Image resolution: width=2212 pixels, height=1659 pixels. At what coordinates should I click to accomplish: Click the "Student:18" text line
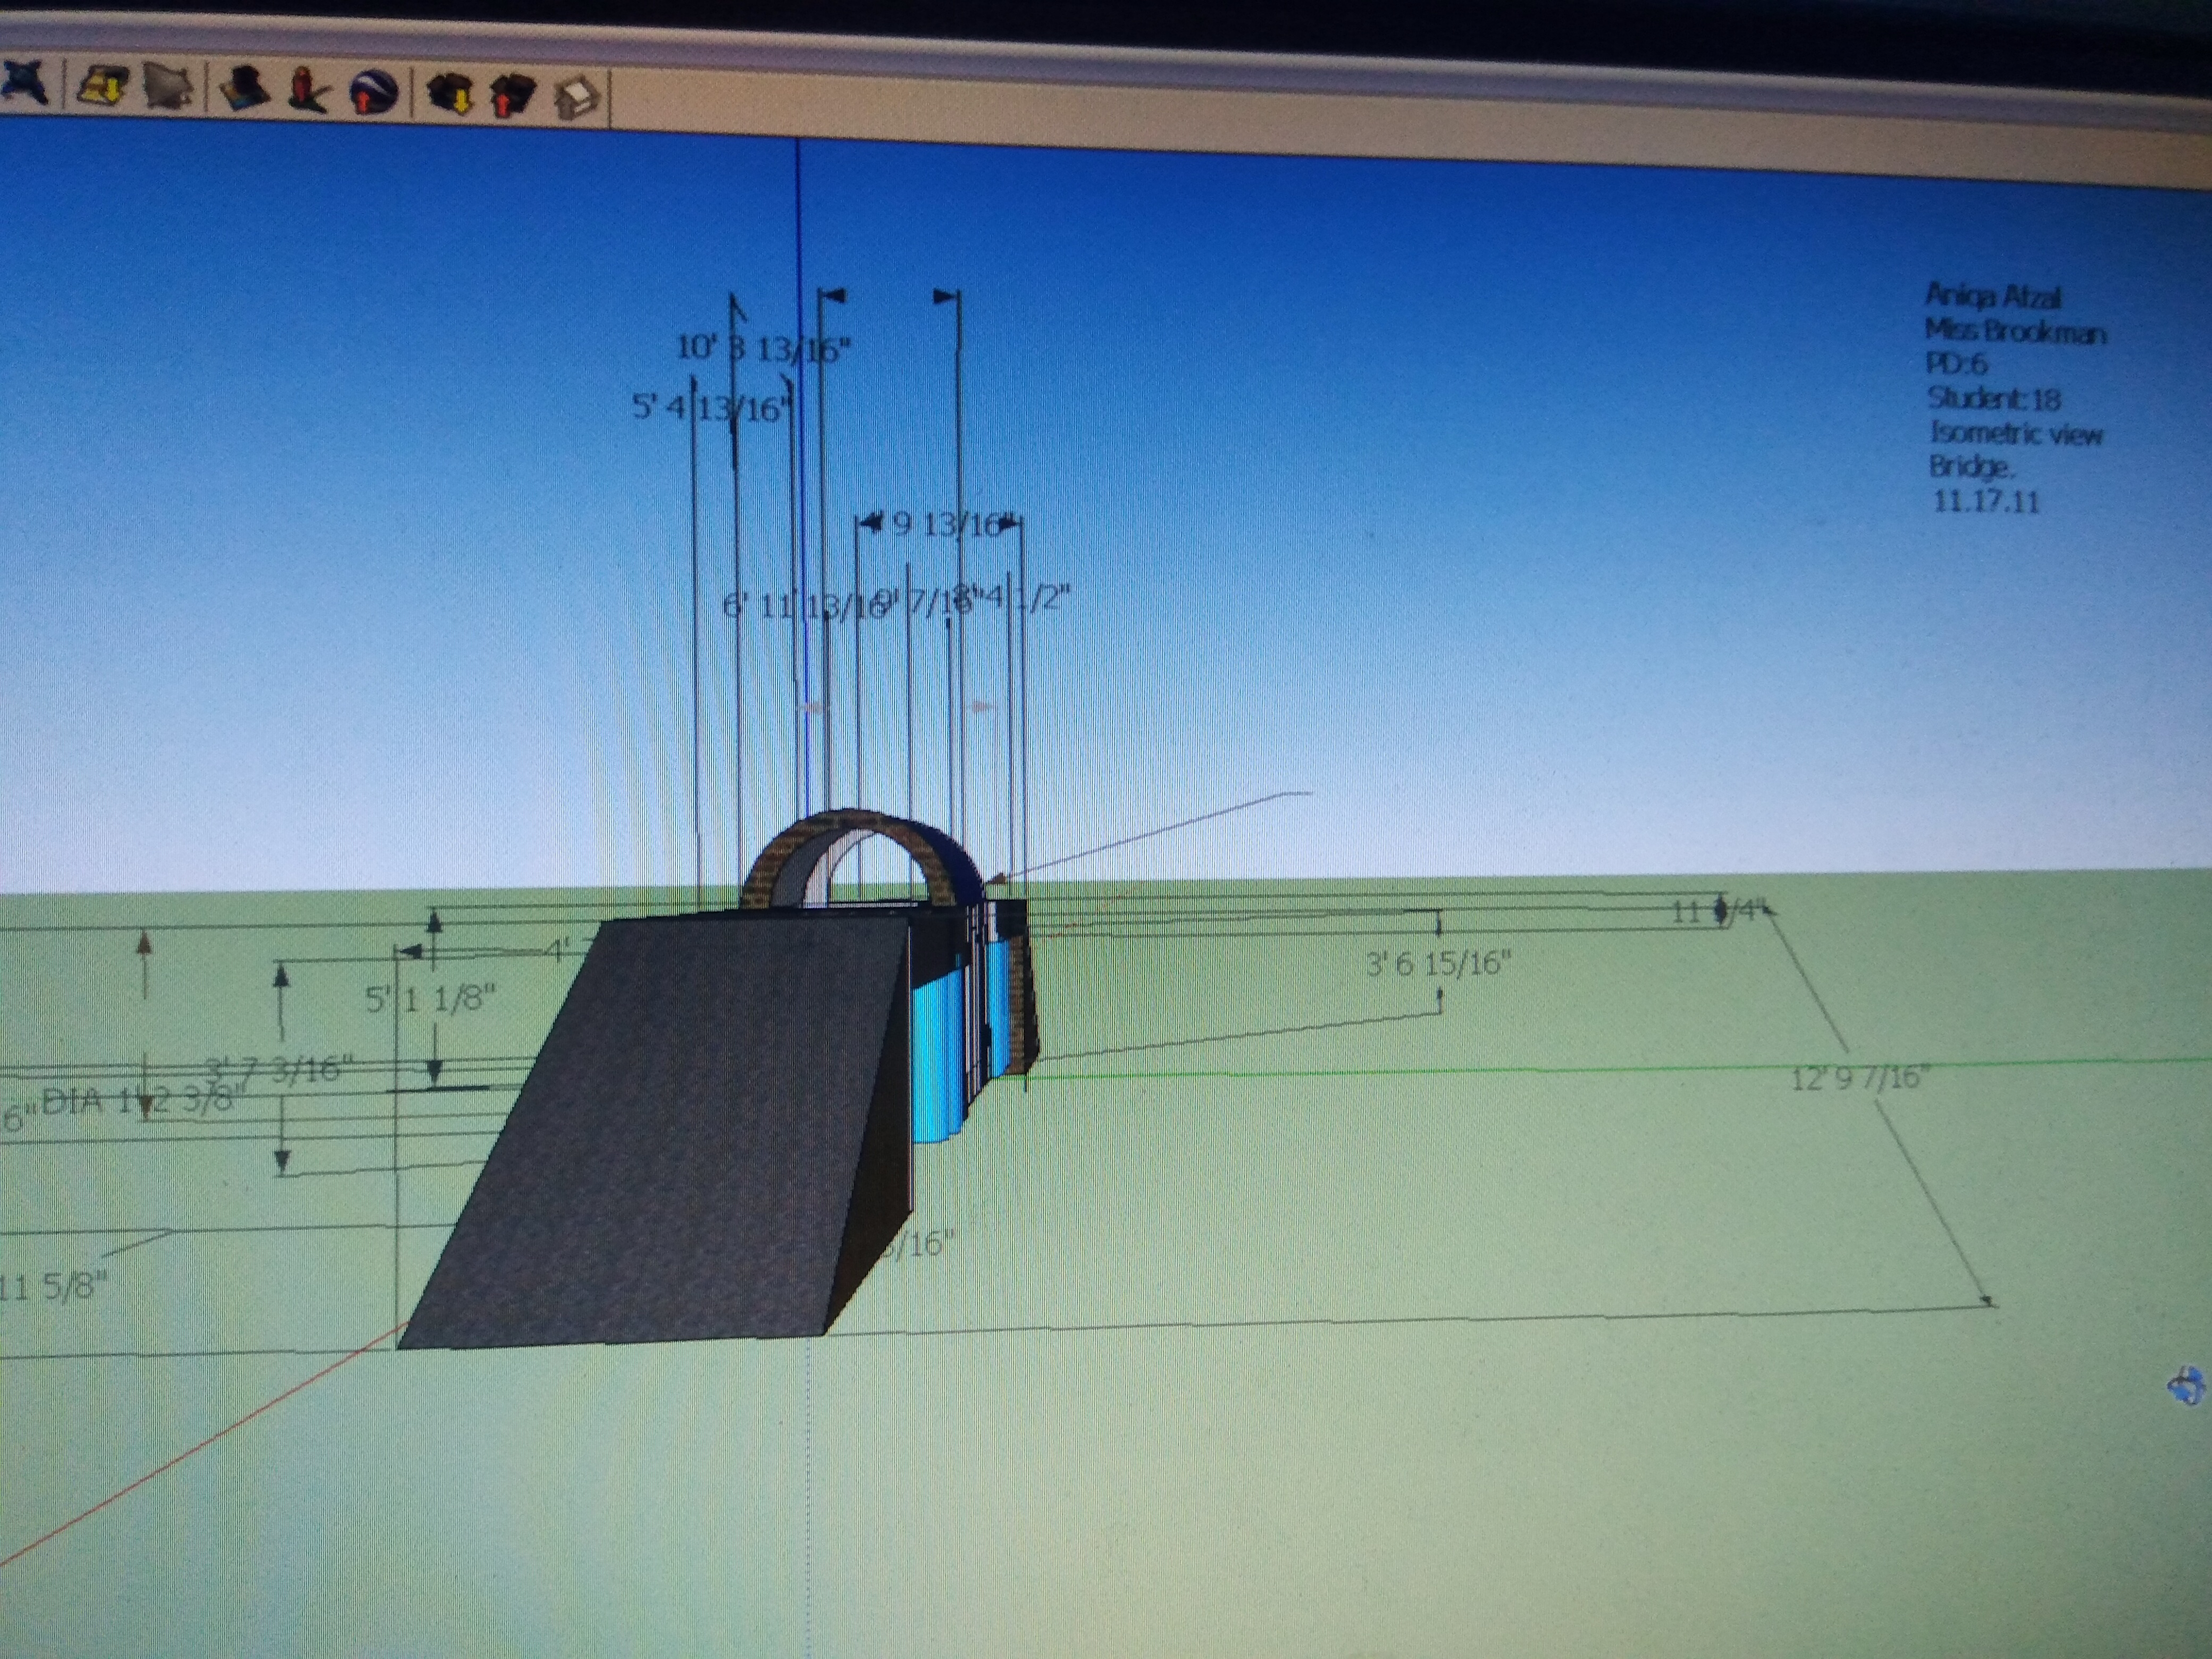1994,399
